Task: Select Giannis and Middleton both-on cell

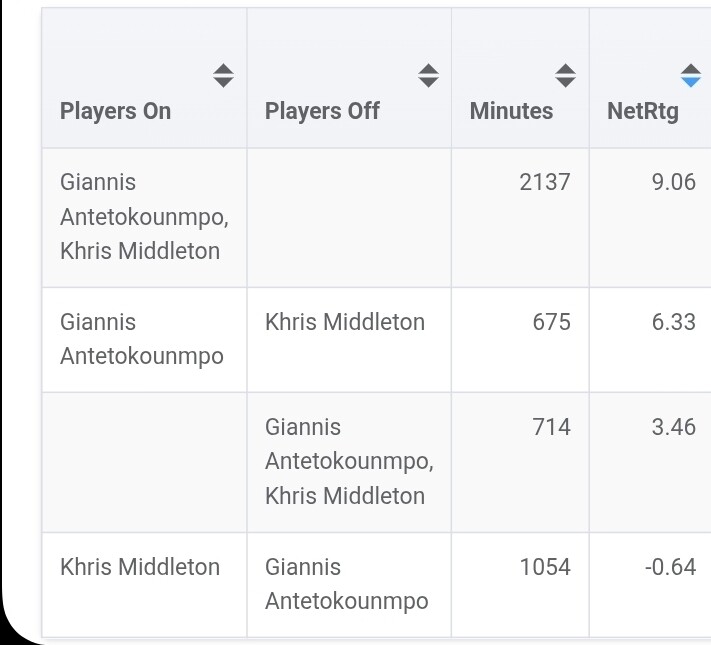Action: [x=139, y=216]
